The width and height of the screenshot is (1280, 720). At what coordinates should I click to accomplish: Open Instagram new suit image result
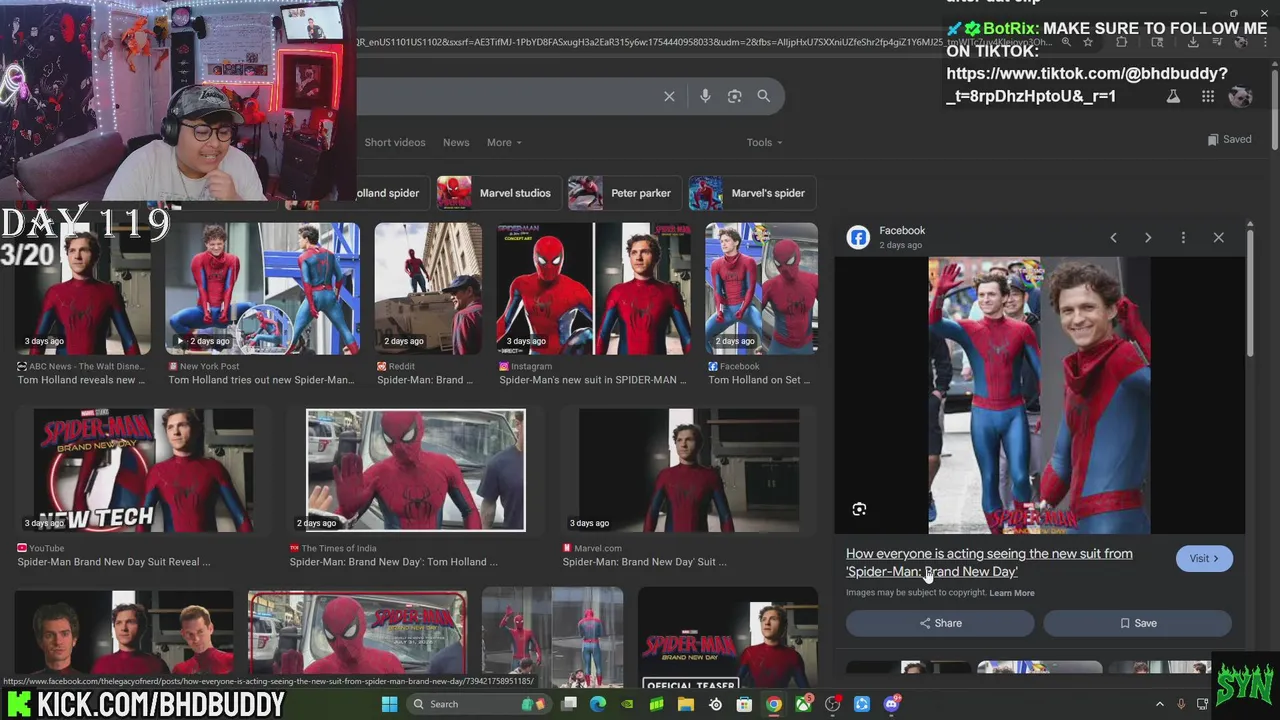coord(594,289)
